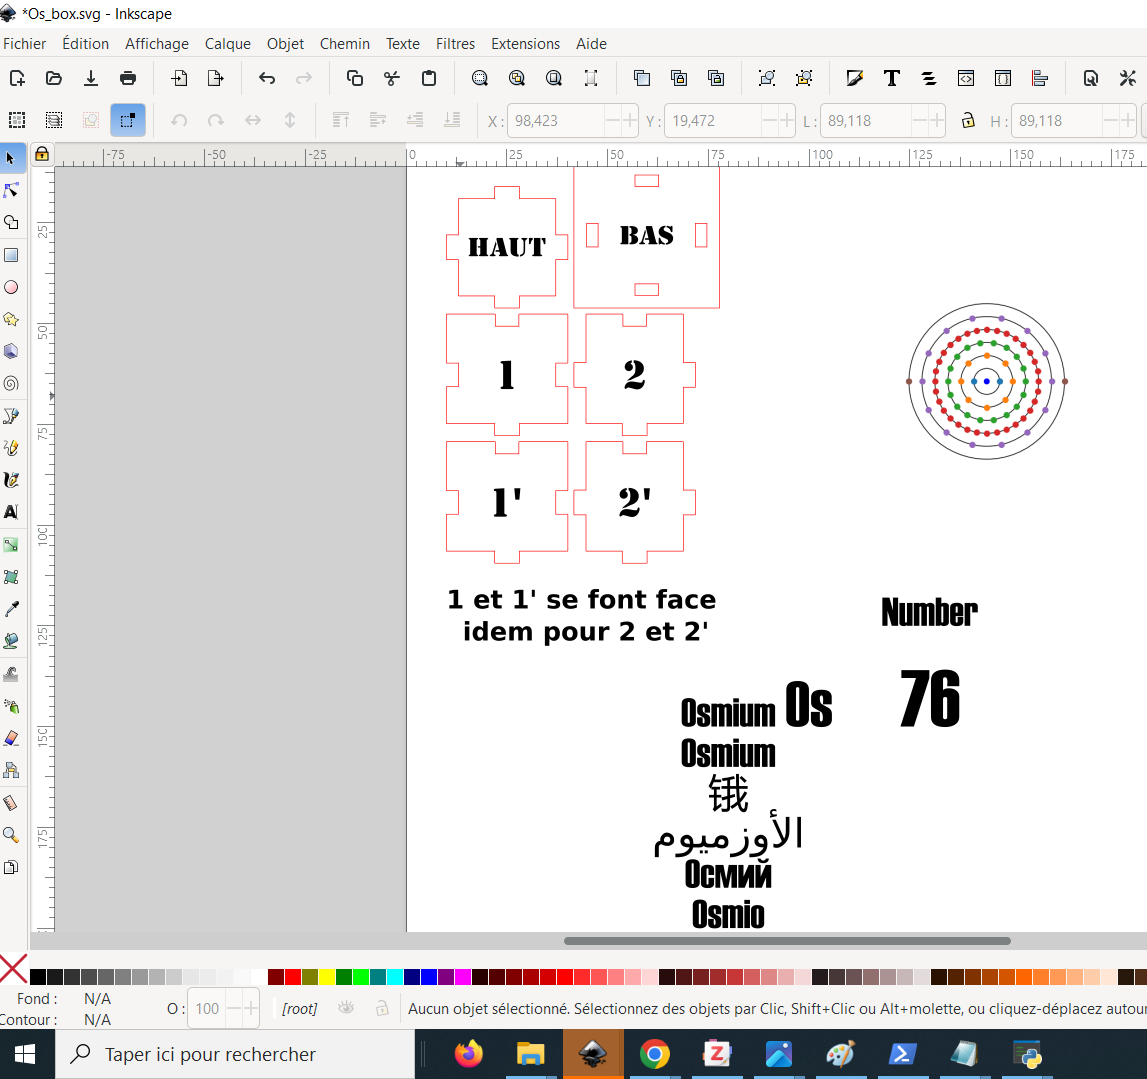The image size is (1147, 1079).
Task: Select the Zoom magnifier tool
Action: click(11, 835)
